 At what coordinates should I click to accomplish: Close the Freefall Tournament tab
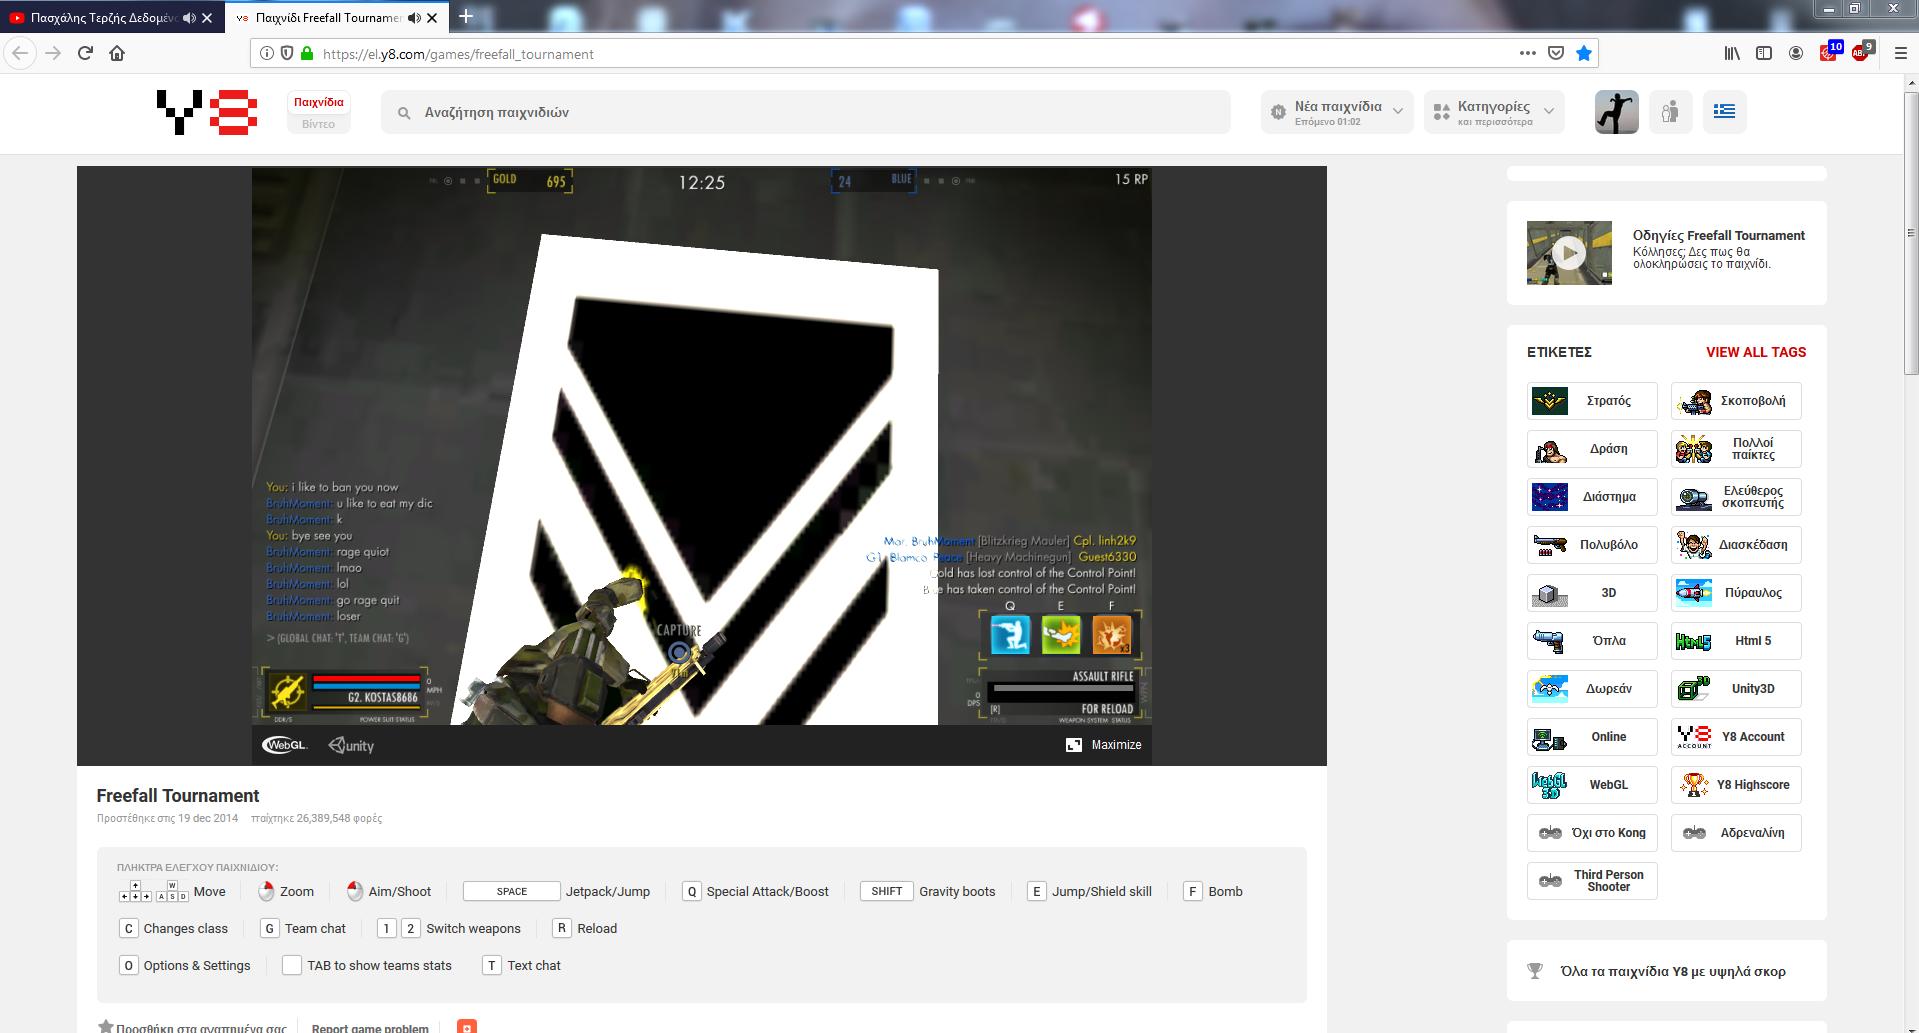[432, 17]
